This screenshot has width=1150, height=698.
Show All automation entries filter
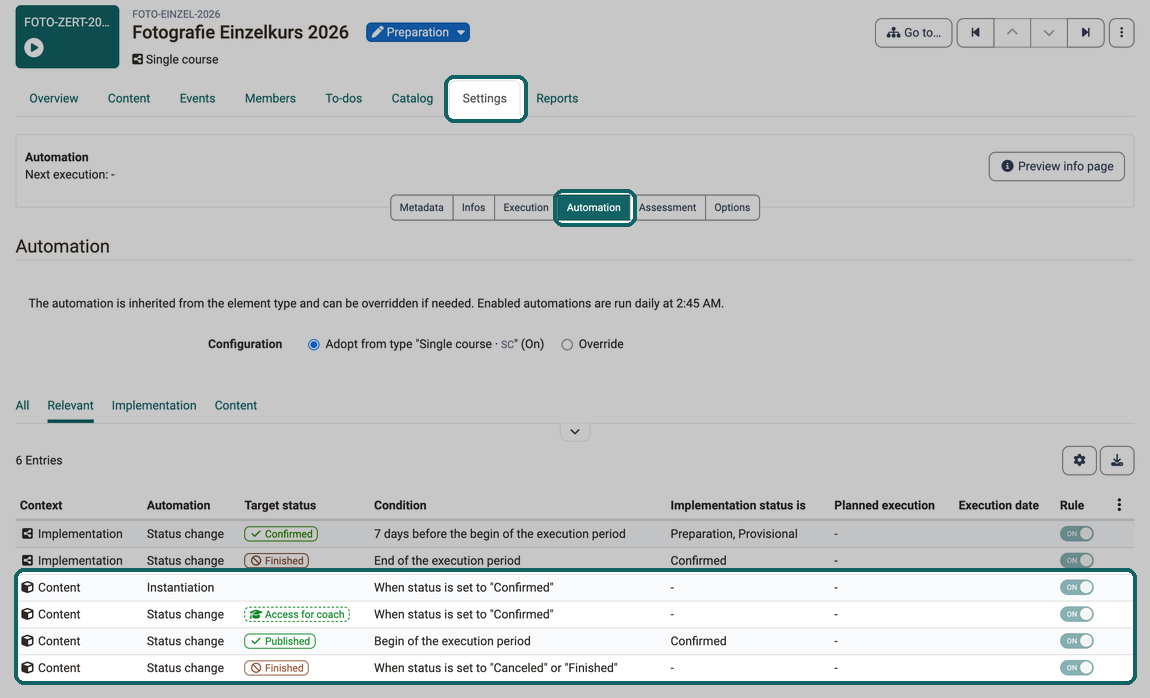click(23, 405)
